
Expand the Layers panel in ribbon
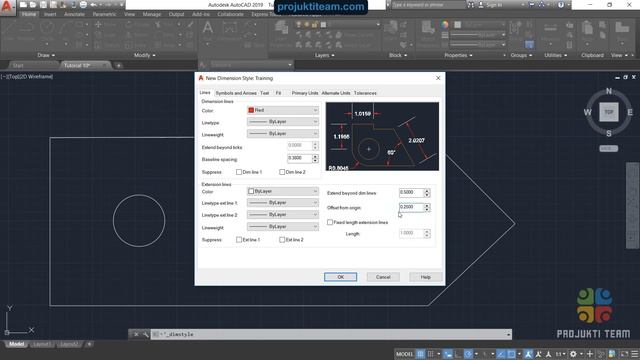[x=324, y=55]
